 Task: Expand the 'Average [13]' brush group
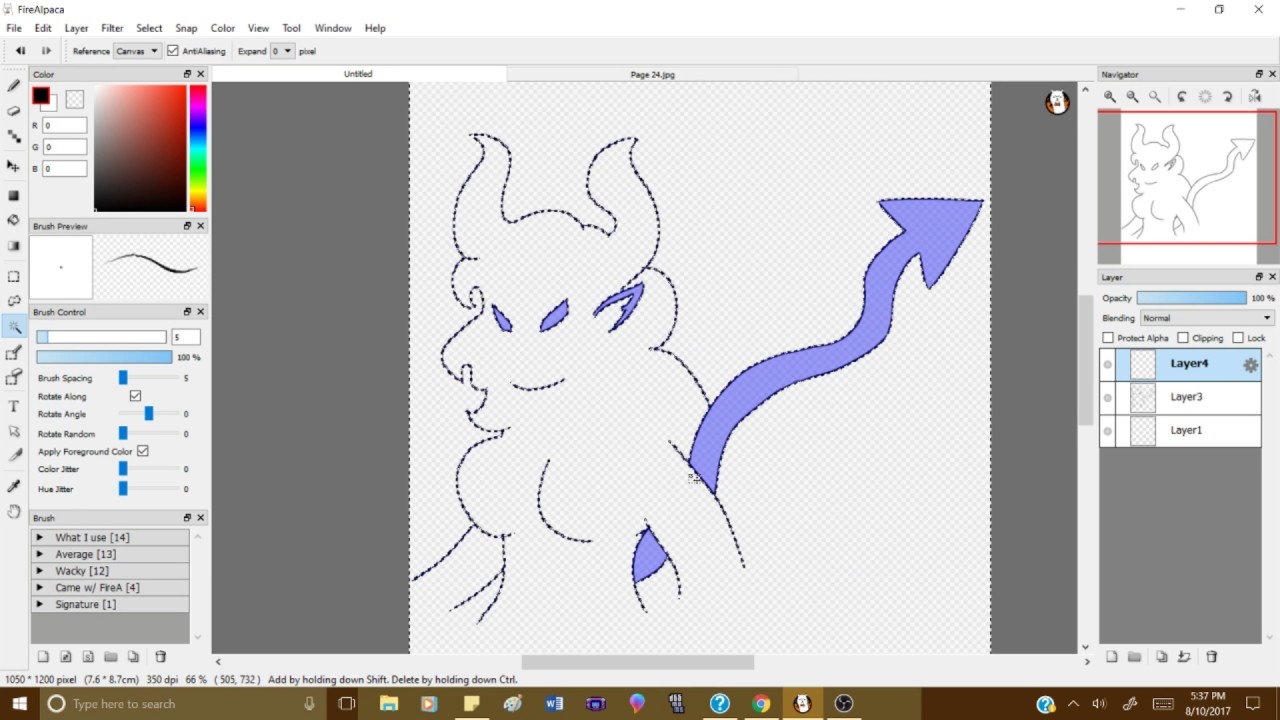(x=40, y=554)
